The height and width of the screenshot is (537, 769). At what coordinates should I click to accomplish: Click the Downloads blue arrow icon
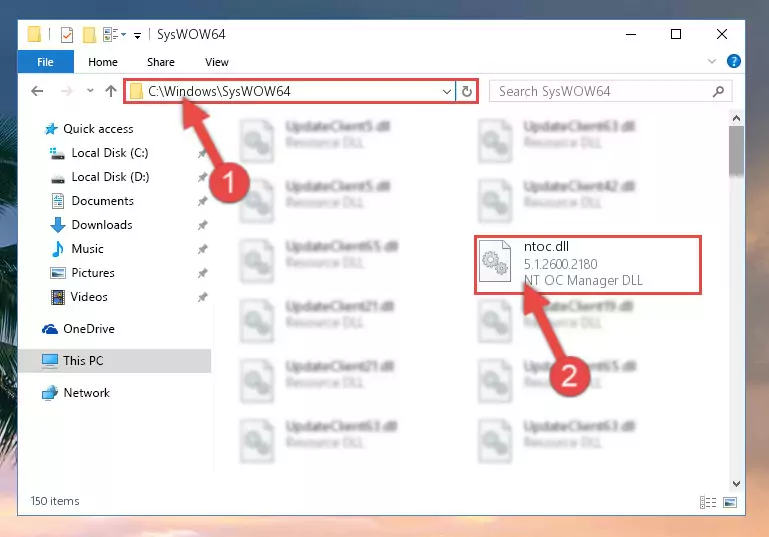click(57, 225)
